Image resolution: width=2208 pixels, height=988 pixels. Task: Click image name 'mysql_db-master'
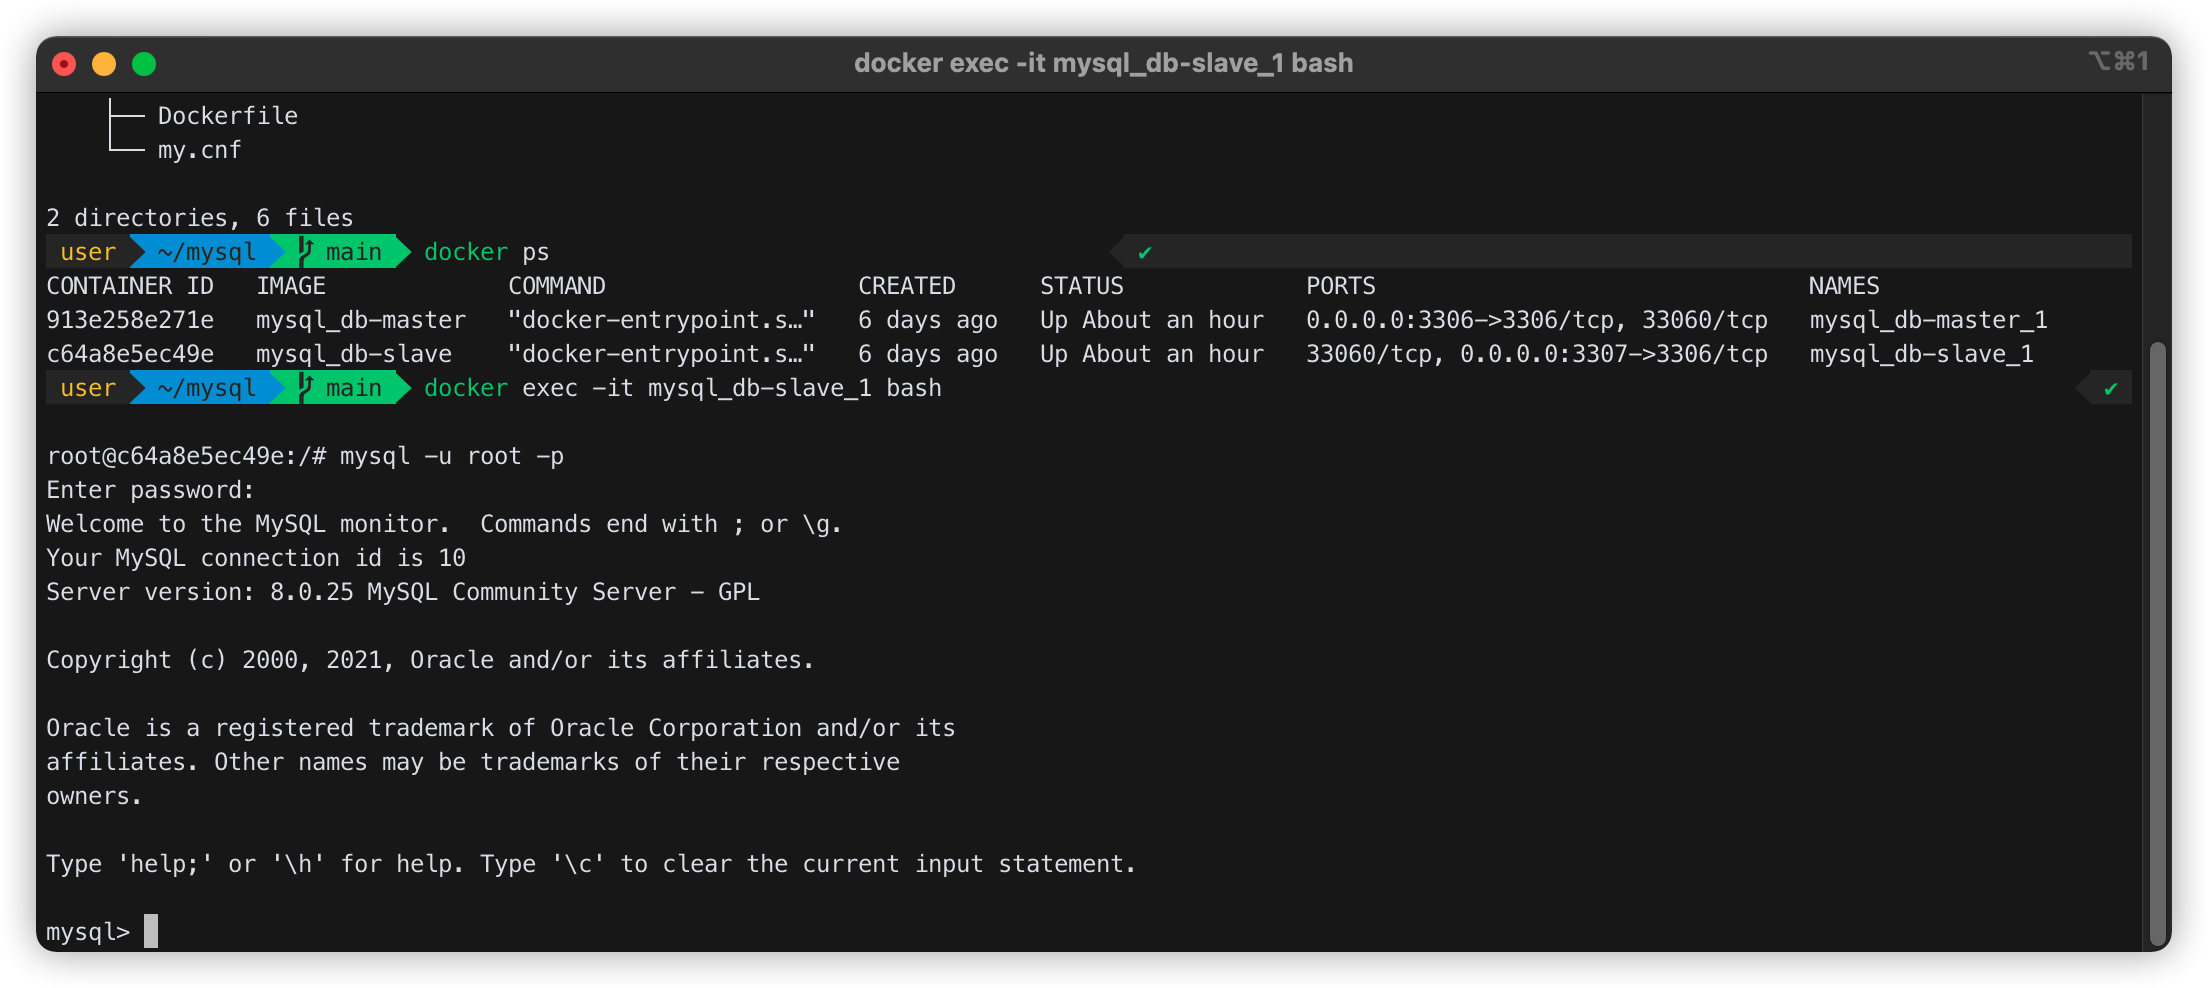point(361,320)
